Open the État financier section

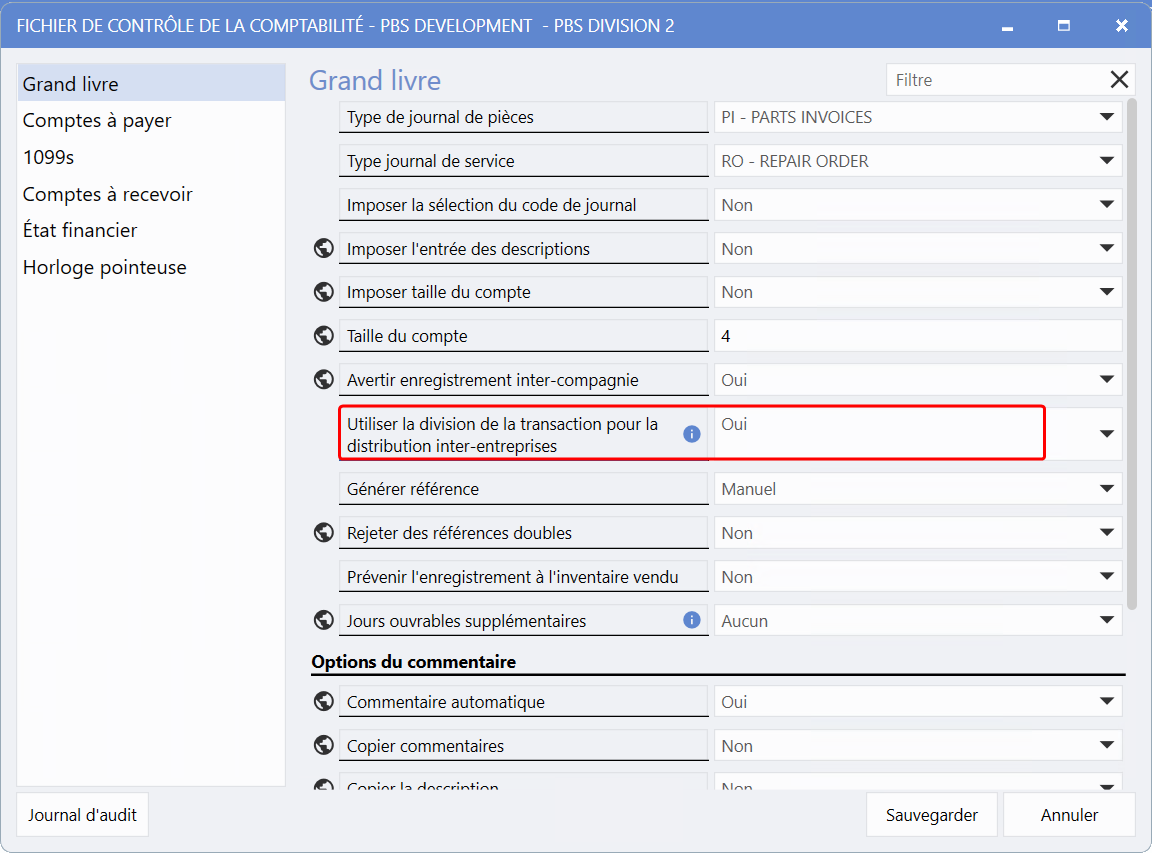pyautogui.click(x=80, y=230)
